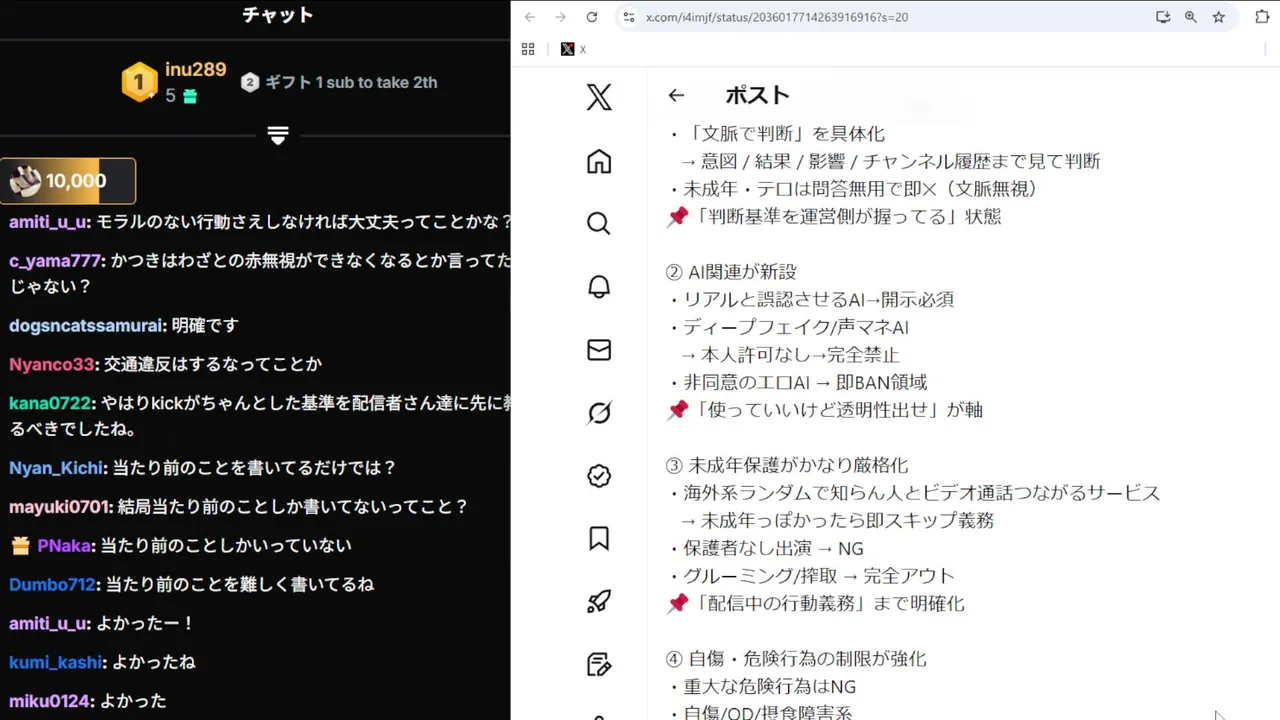View site information icon beside the URL
The width and height of the screenshot is (1280, 720).
(x=628, y=17)
